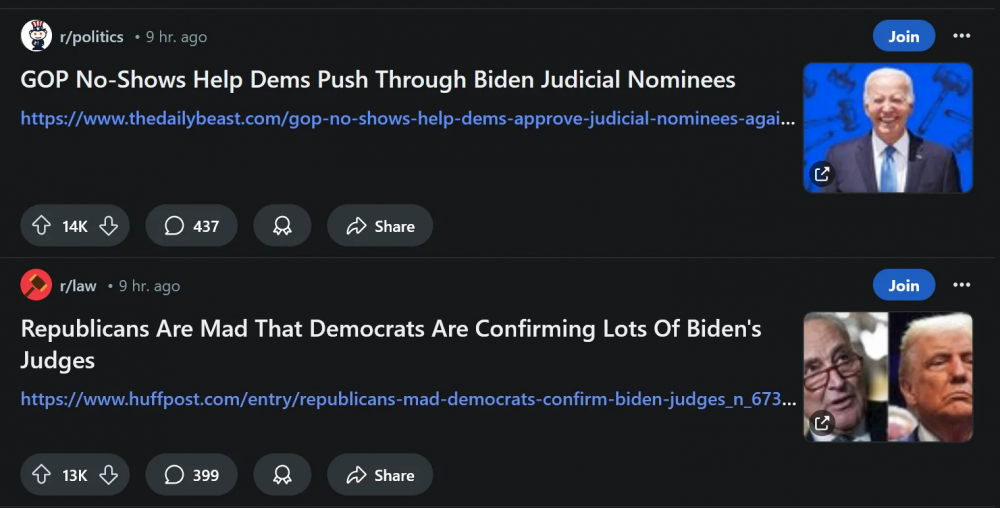Viewport: 1000px width, 508px height.
Task: Downvote the Republicans Are Mad post
Action: click(x=109, y=475)
